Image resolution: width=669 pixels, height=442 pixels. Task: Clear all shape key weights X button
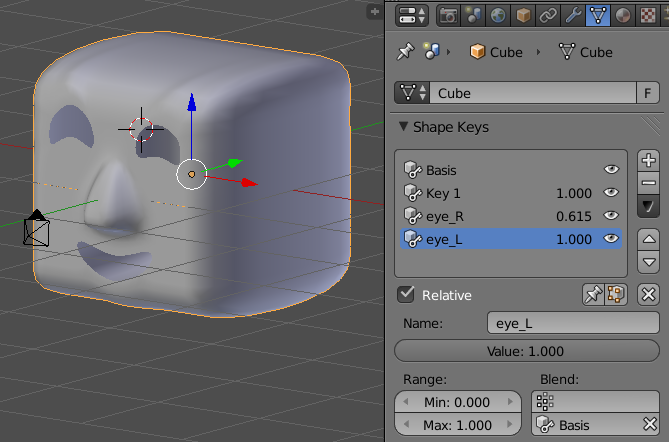(x=649, y=294)
